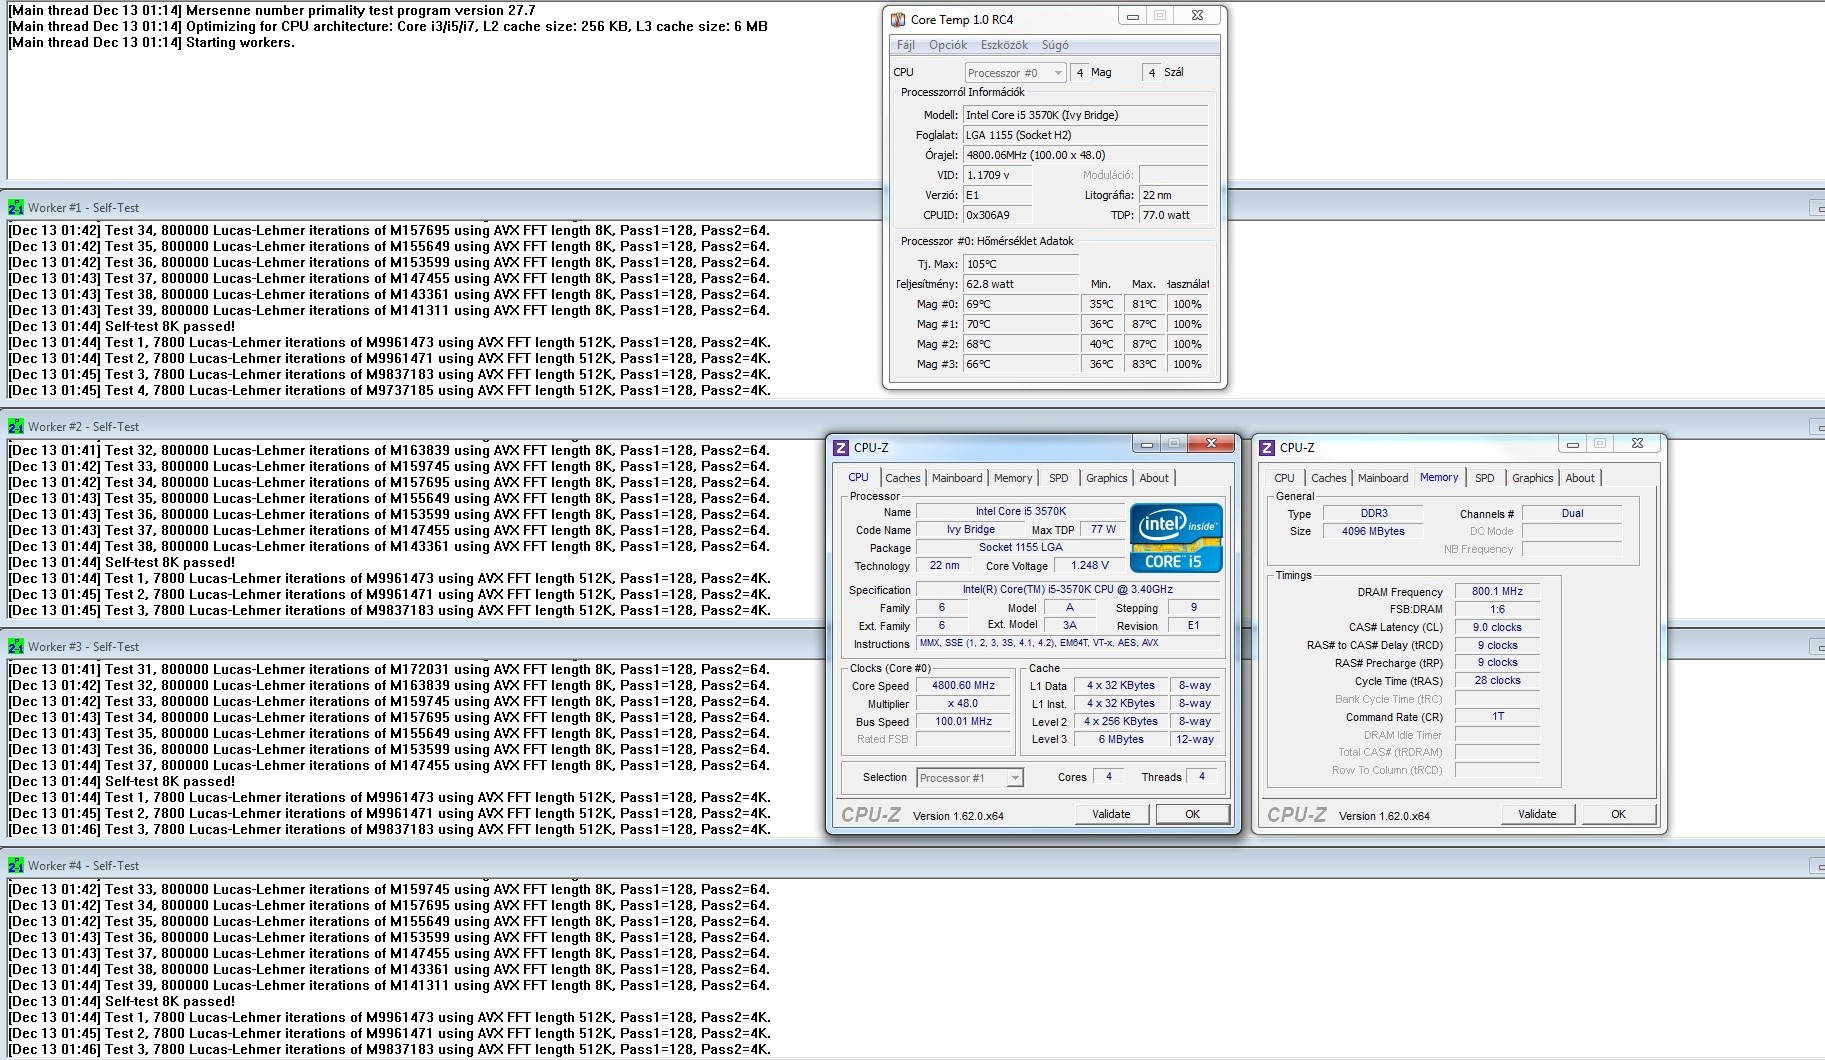
Task: Switch to Graphics tab in the CPU-Z window showing CPU info
Action: (x=1107, y=478)
